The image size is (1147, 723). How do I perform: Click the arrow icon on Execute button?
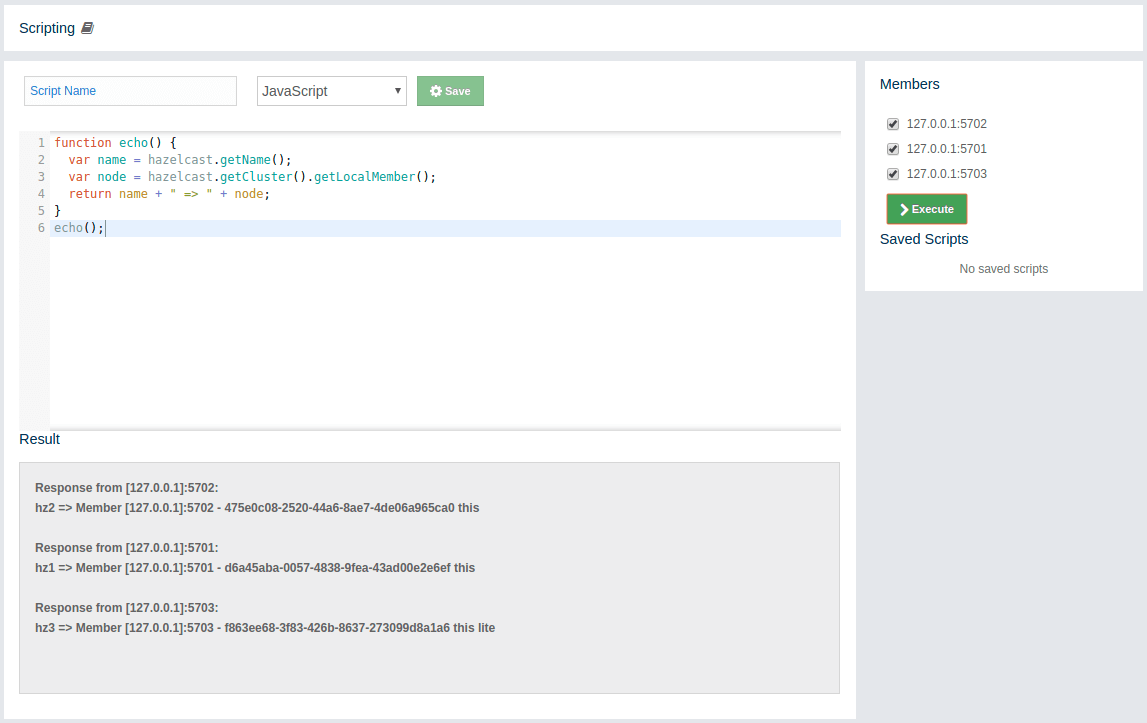[x=903, y=210]
